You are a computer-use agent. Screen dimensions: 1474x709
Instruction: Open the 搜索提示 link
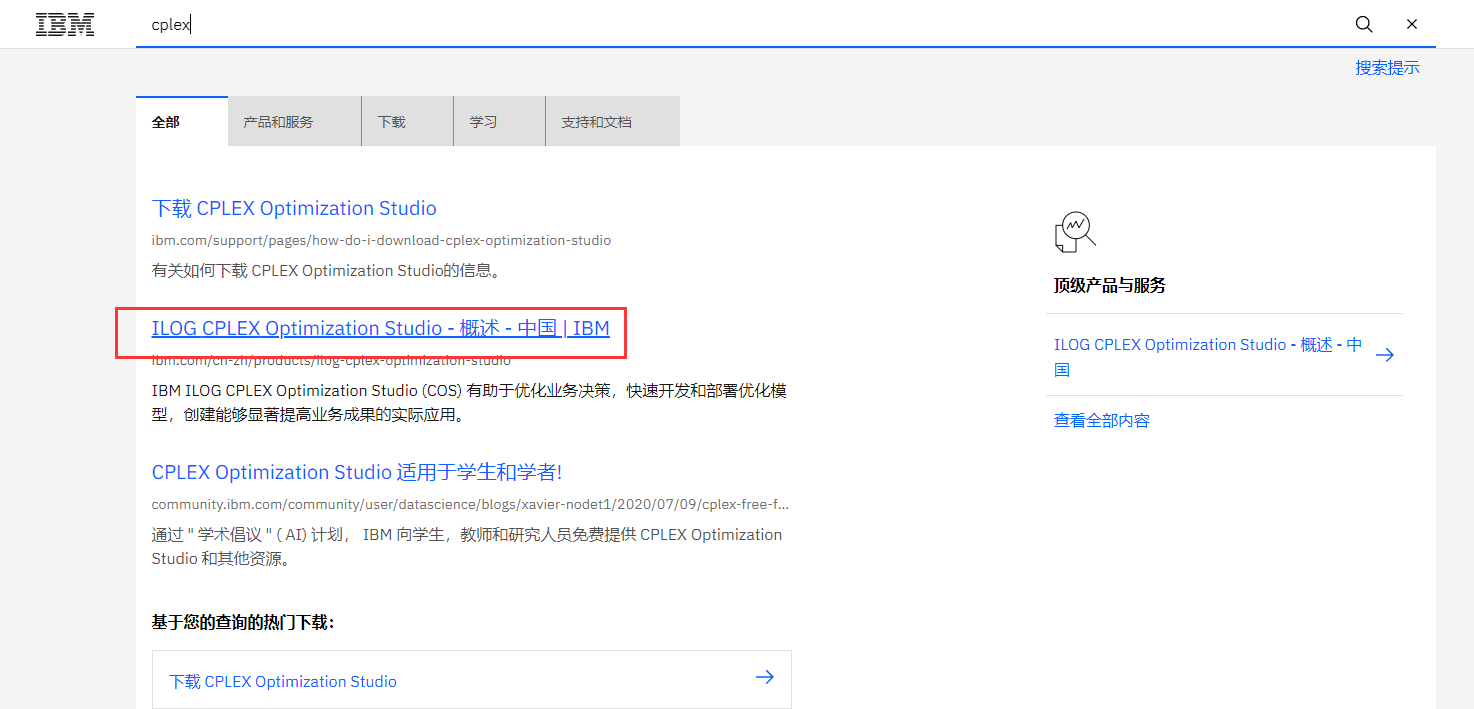1387,66
